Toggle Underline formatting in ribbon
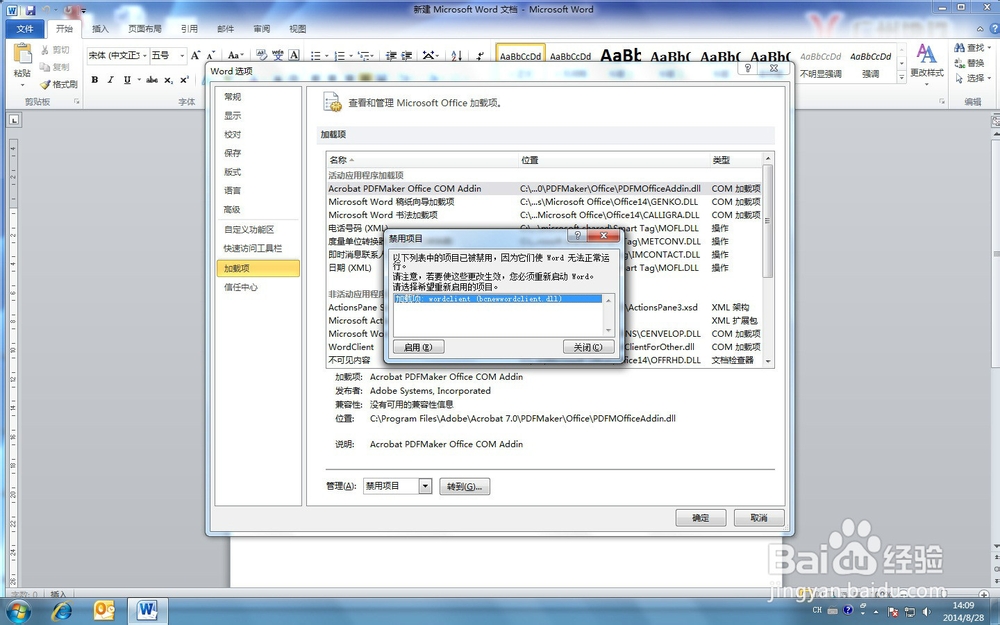The height and width of the screenshot is (625, 1000). click(127, 80)
